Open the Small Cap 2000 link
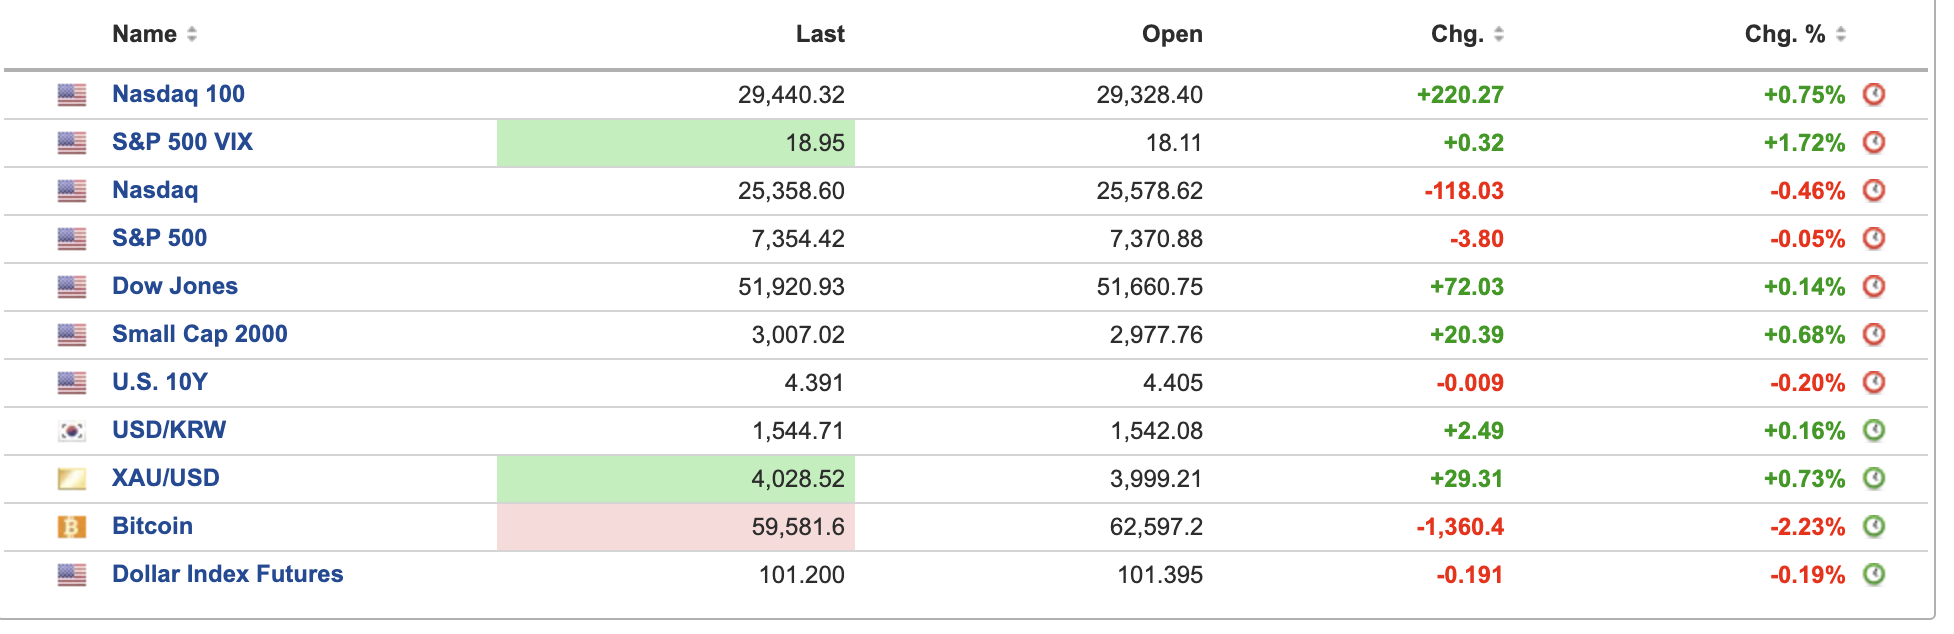The height and width of the screenshot is (634, 1954). pos(200,334)
